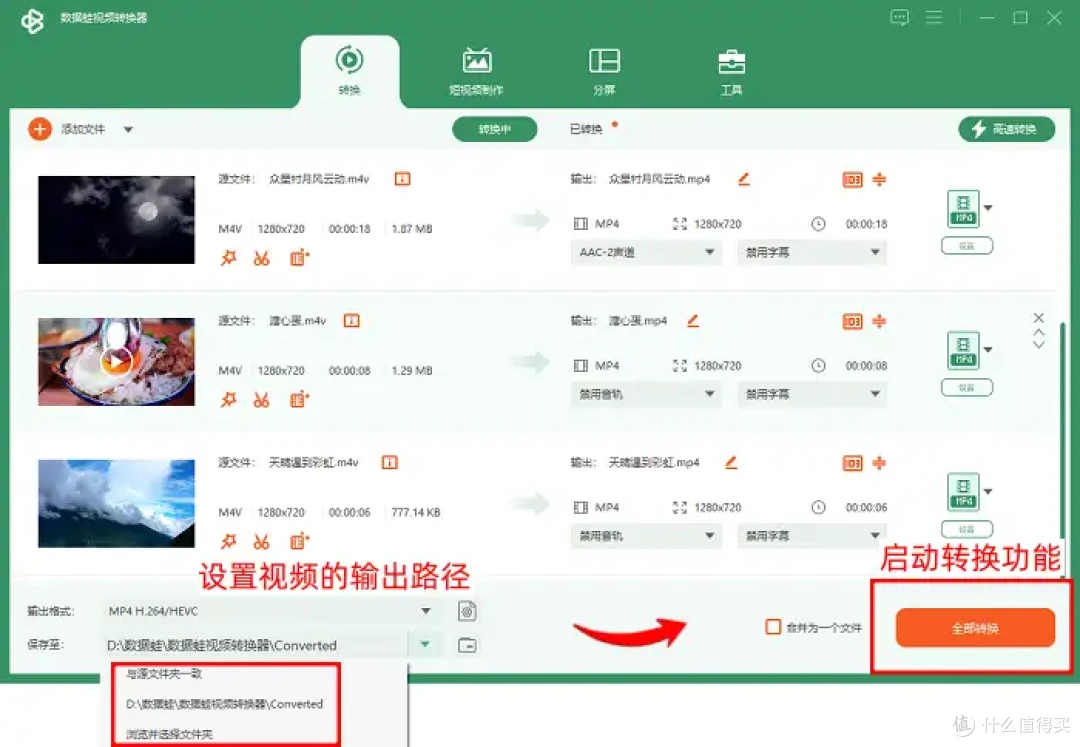Select the moon night video thumbnail
Screen dimensions: 1080x747
tap(116, 220)
